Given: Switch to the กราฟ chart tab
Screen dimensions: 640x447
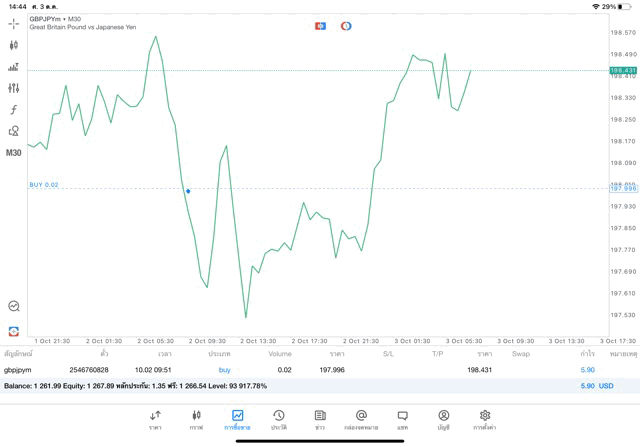Looking at the screenshot, I should pos(196,419).
